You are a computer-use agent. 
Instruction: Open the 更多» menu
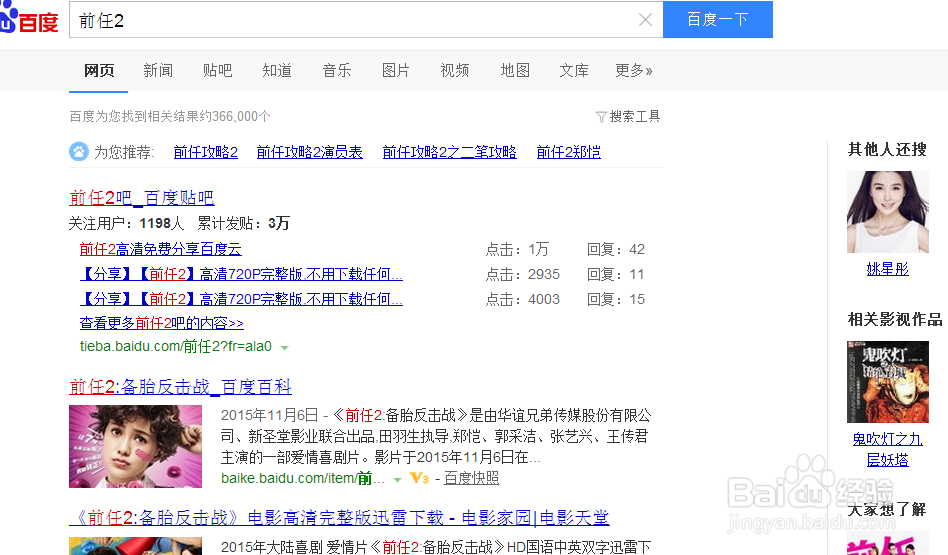pyautogui.click(x=634, y=71)
